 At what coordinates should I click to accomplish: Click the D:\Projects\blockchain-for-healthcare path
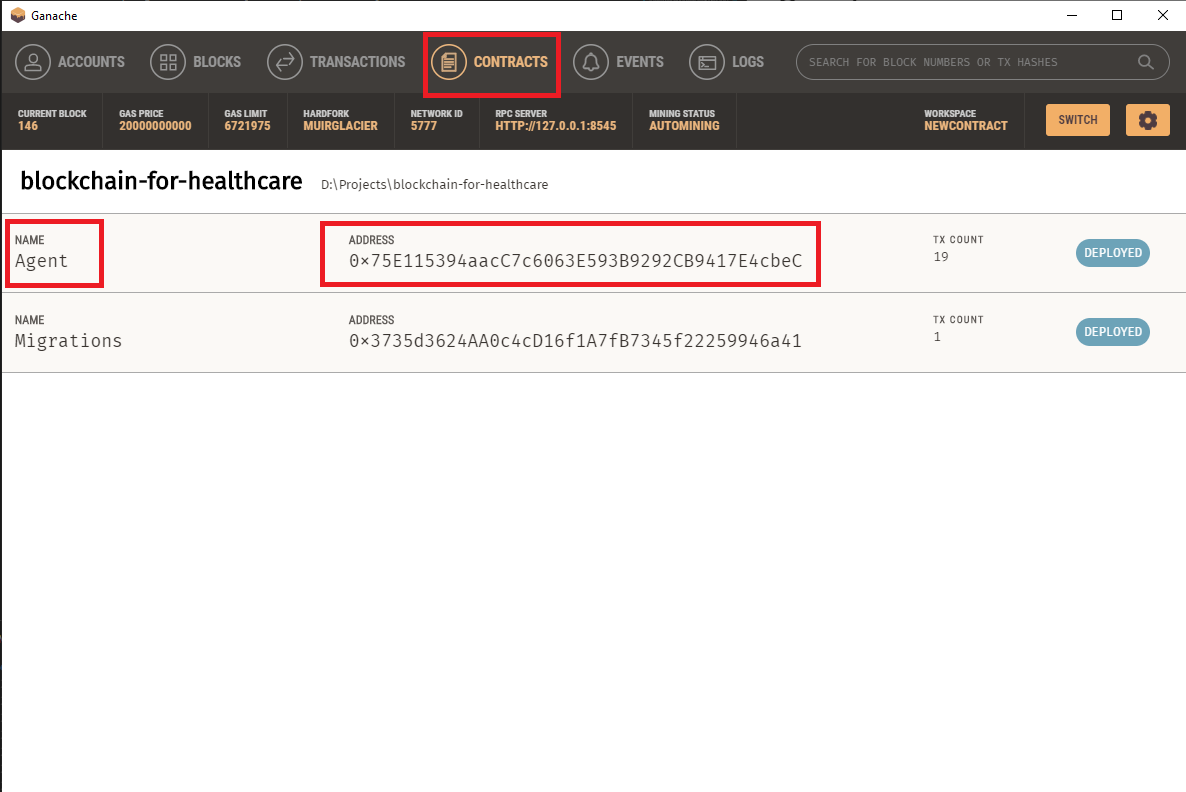pos(434,185)
